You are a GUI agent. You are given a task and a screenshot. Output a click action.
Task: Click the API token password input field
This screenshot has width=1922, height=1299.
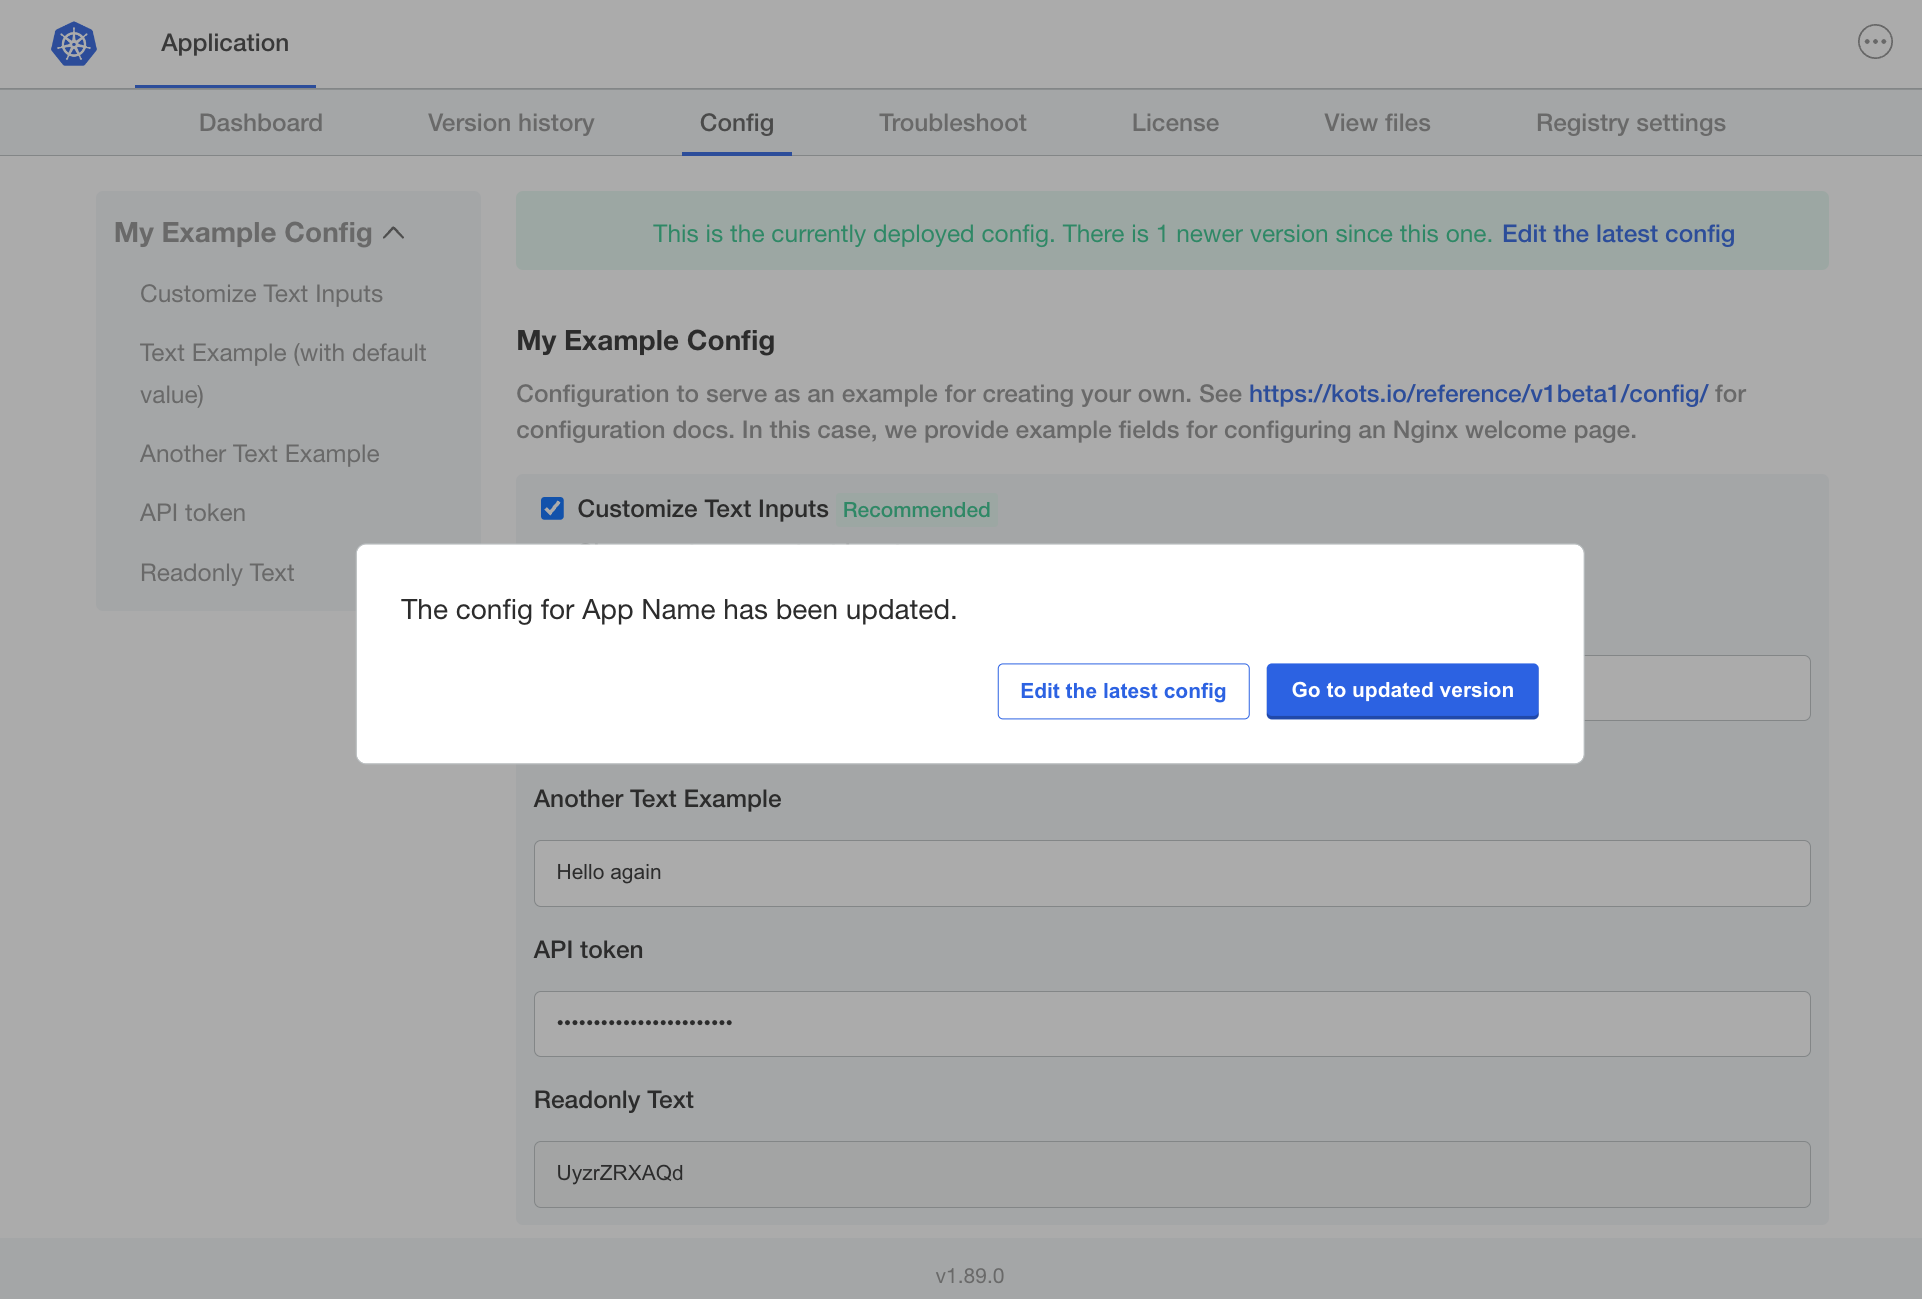pyautogui.click(x=1171, y=1022)
